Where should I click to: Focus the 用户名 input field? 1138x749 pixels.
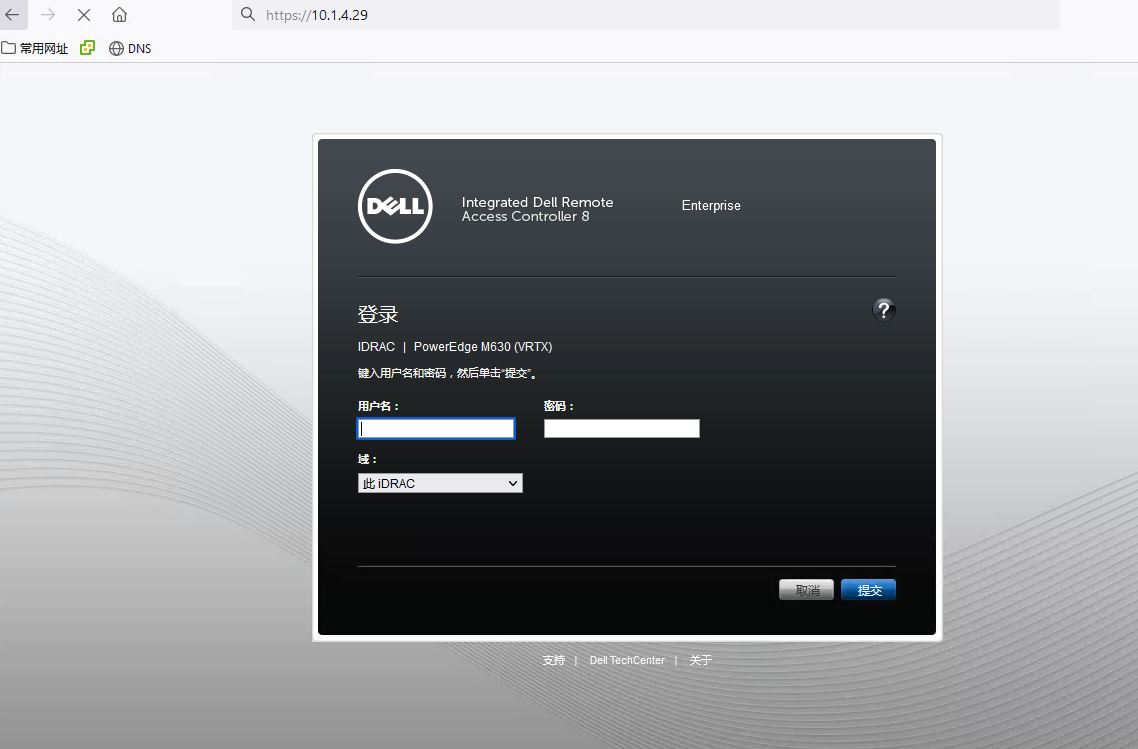click(x=436, y=429)
